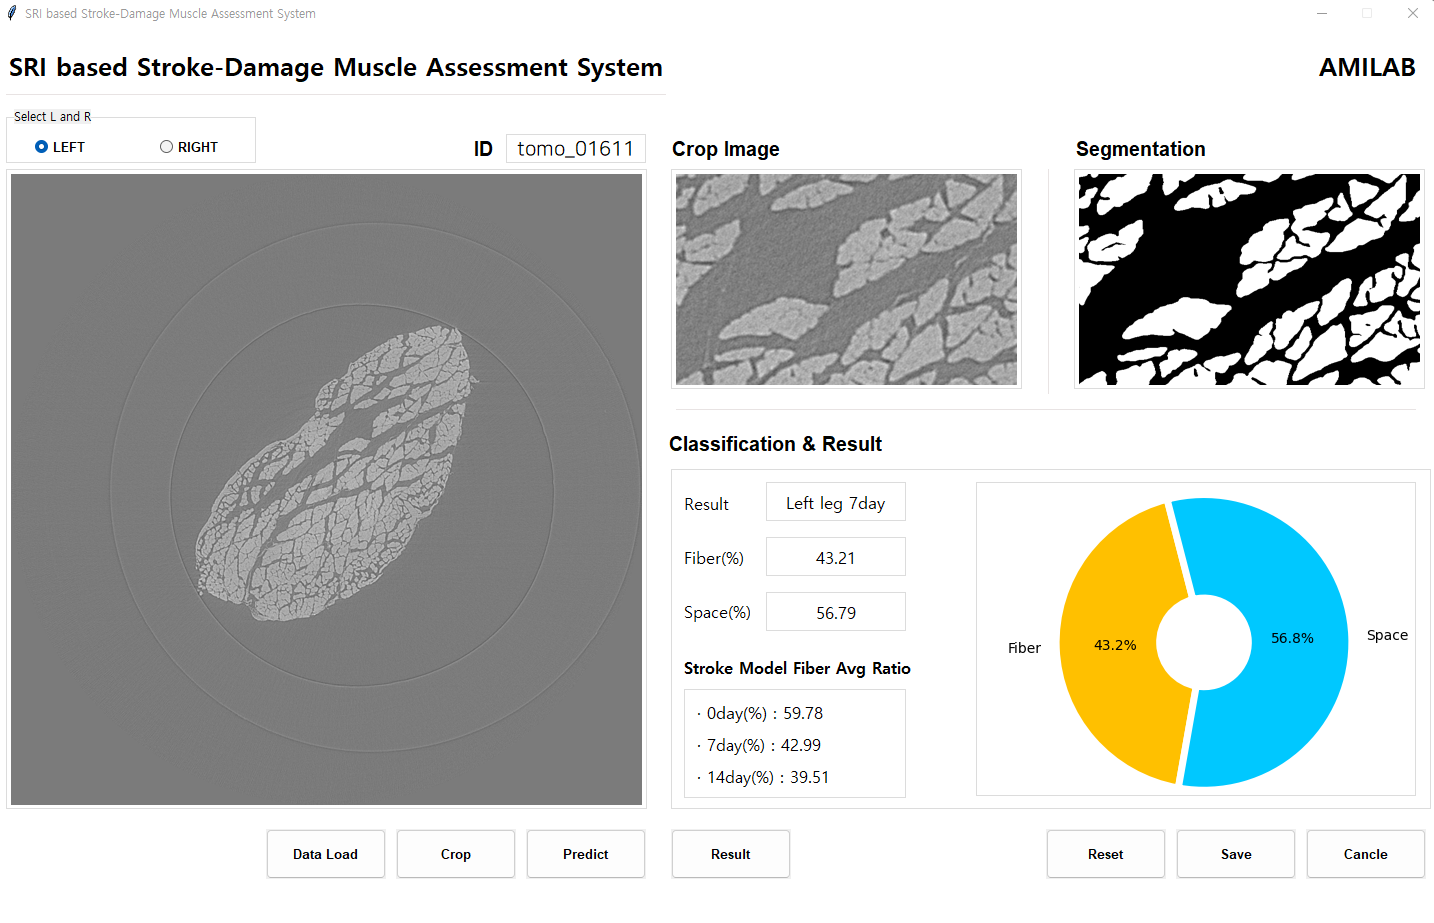
Task: Minimize the application window
Action: coord(1322,13)
